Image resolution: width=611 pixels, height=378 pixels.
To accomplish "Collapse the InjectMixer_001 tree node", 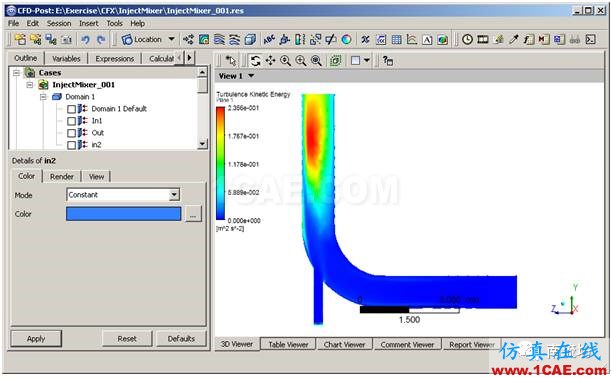I will tap(30, 85).
